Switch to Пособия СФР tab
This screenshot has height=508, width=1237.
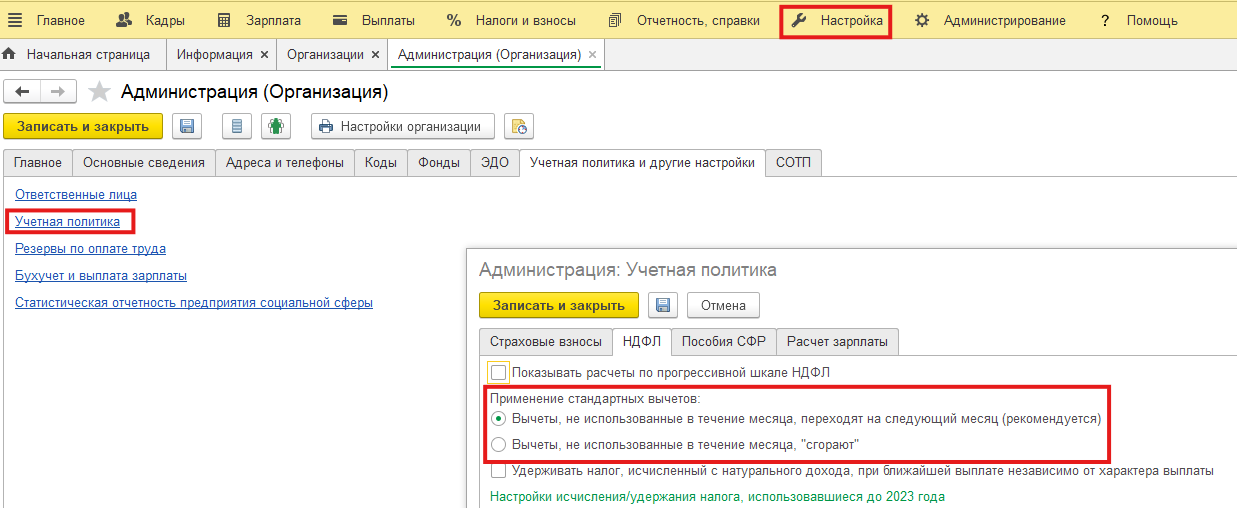click(x=723, y=341)
